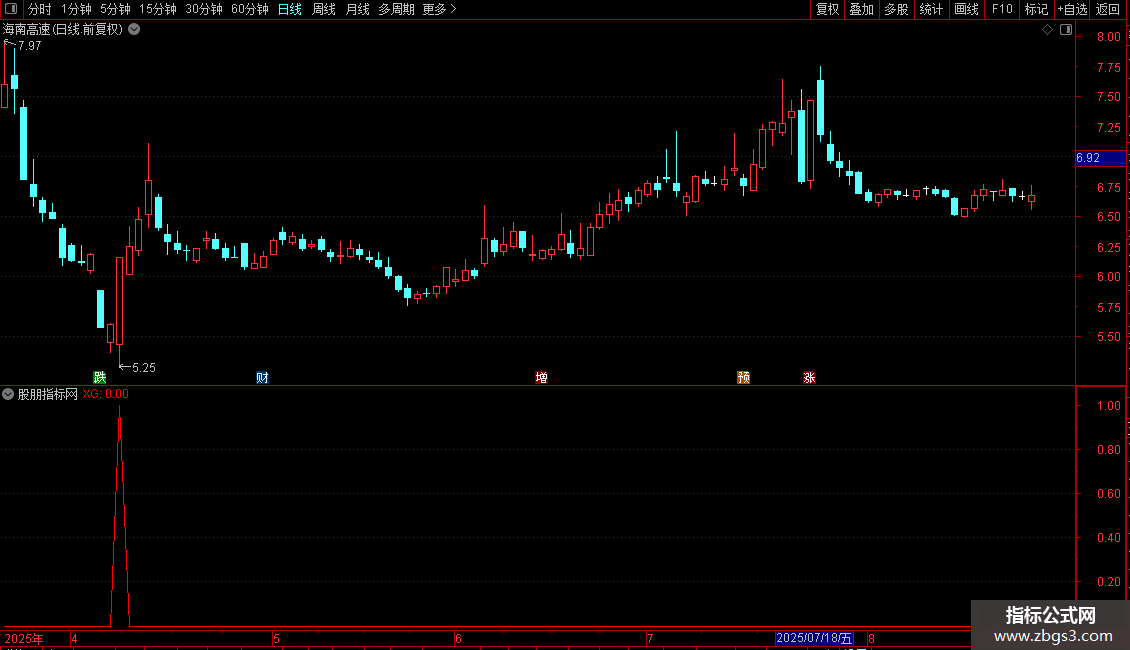Click the month 8 axis marker
1130x650 pixels.
click(x=871, y=638)
